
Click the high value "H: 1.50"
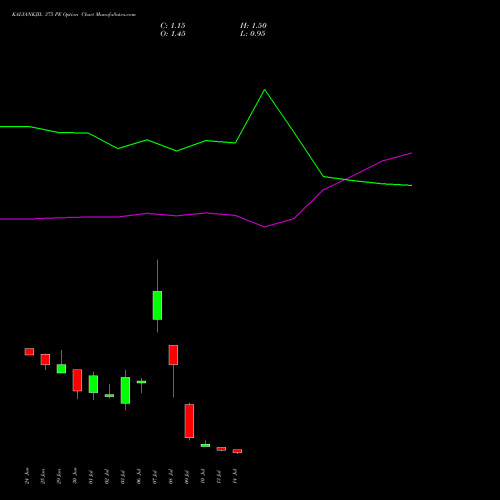253,26
